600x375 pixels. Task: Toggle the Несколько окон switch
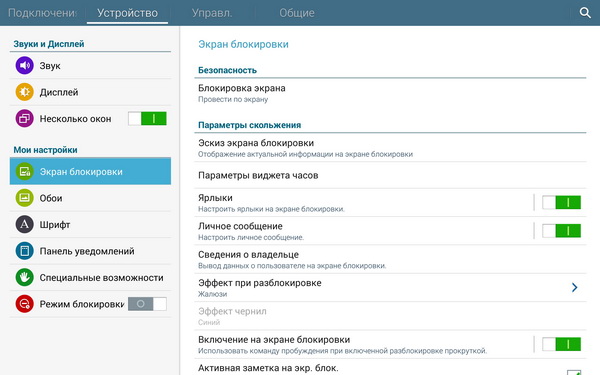(147, 119)
